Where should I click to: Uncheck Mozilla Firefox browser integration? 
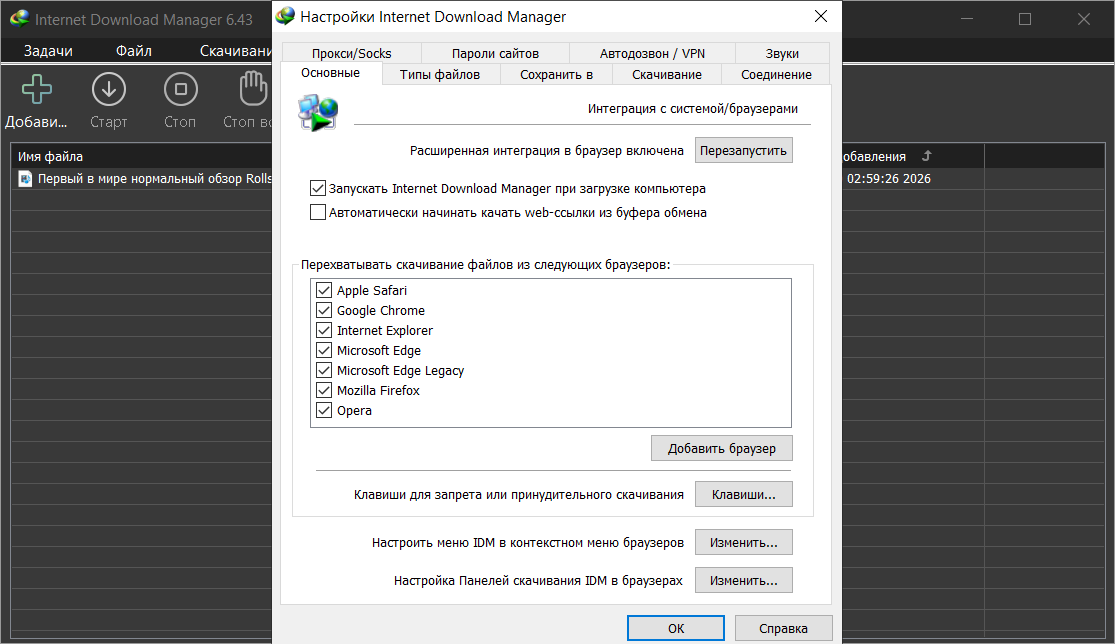click(324, 390)
